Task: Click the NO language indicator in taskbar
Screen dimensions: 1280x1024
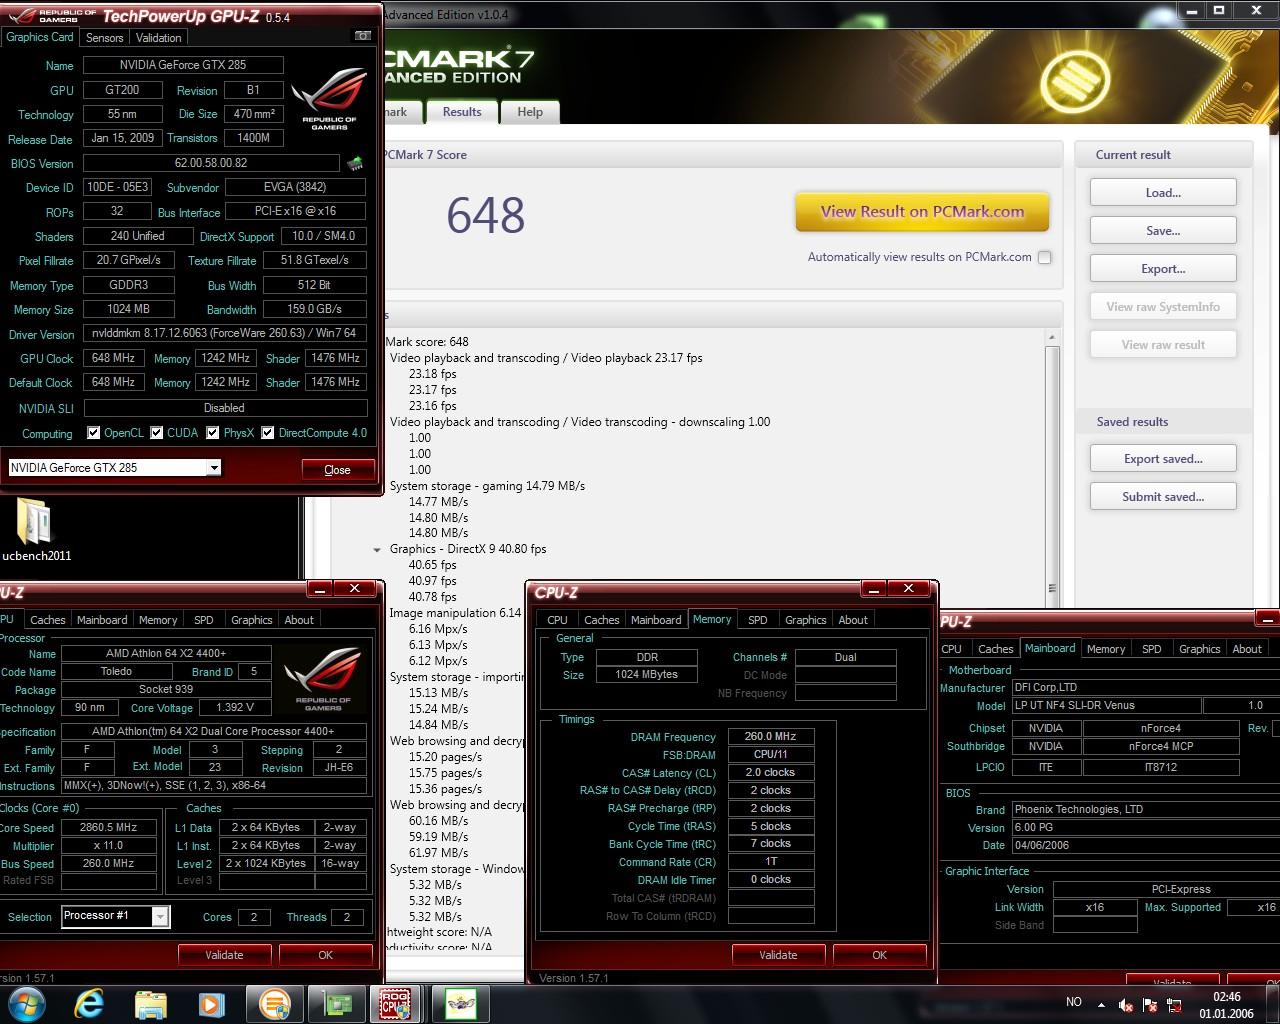Action: (x=1074, y=1002)
